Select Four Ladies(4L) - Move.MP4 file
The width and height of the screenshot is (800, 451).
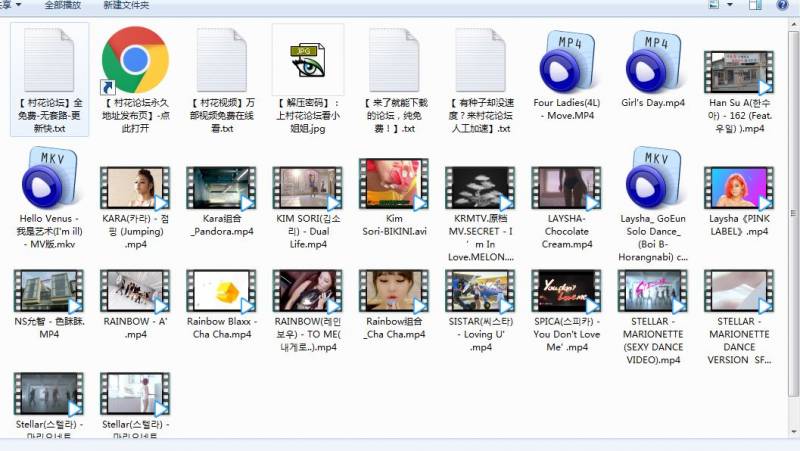tap(566, 74)
